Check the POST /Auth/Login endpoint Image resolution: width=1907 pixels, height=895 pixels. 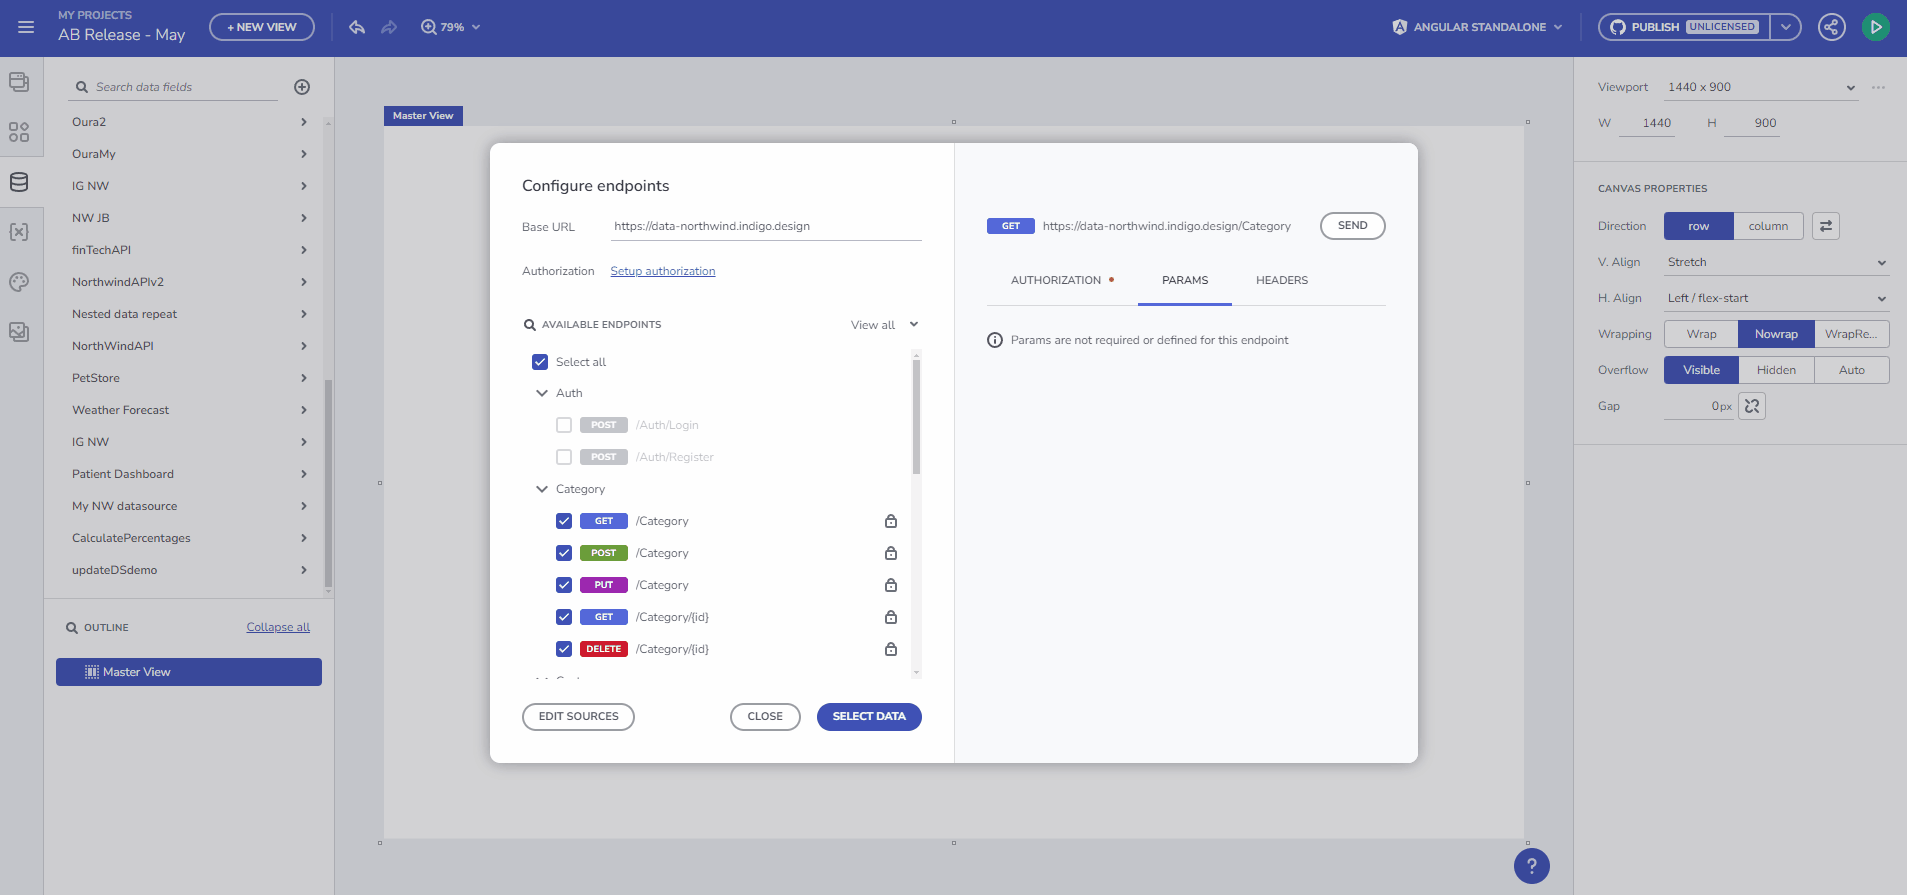click(x=564, y=425)
